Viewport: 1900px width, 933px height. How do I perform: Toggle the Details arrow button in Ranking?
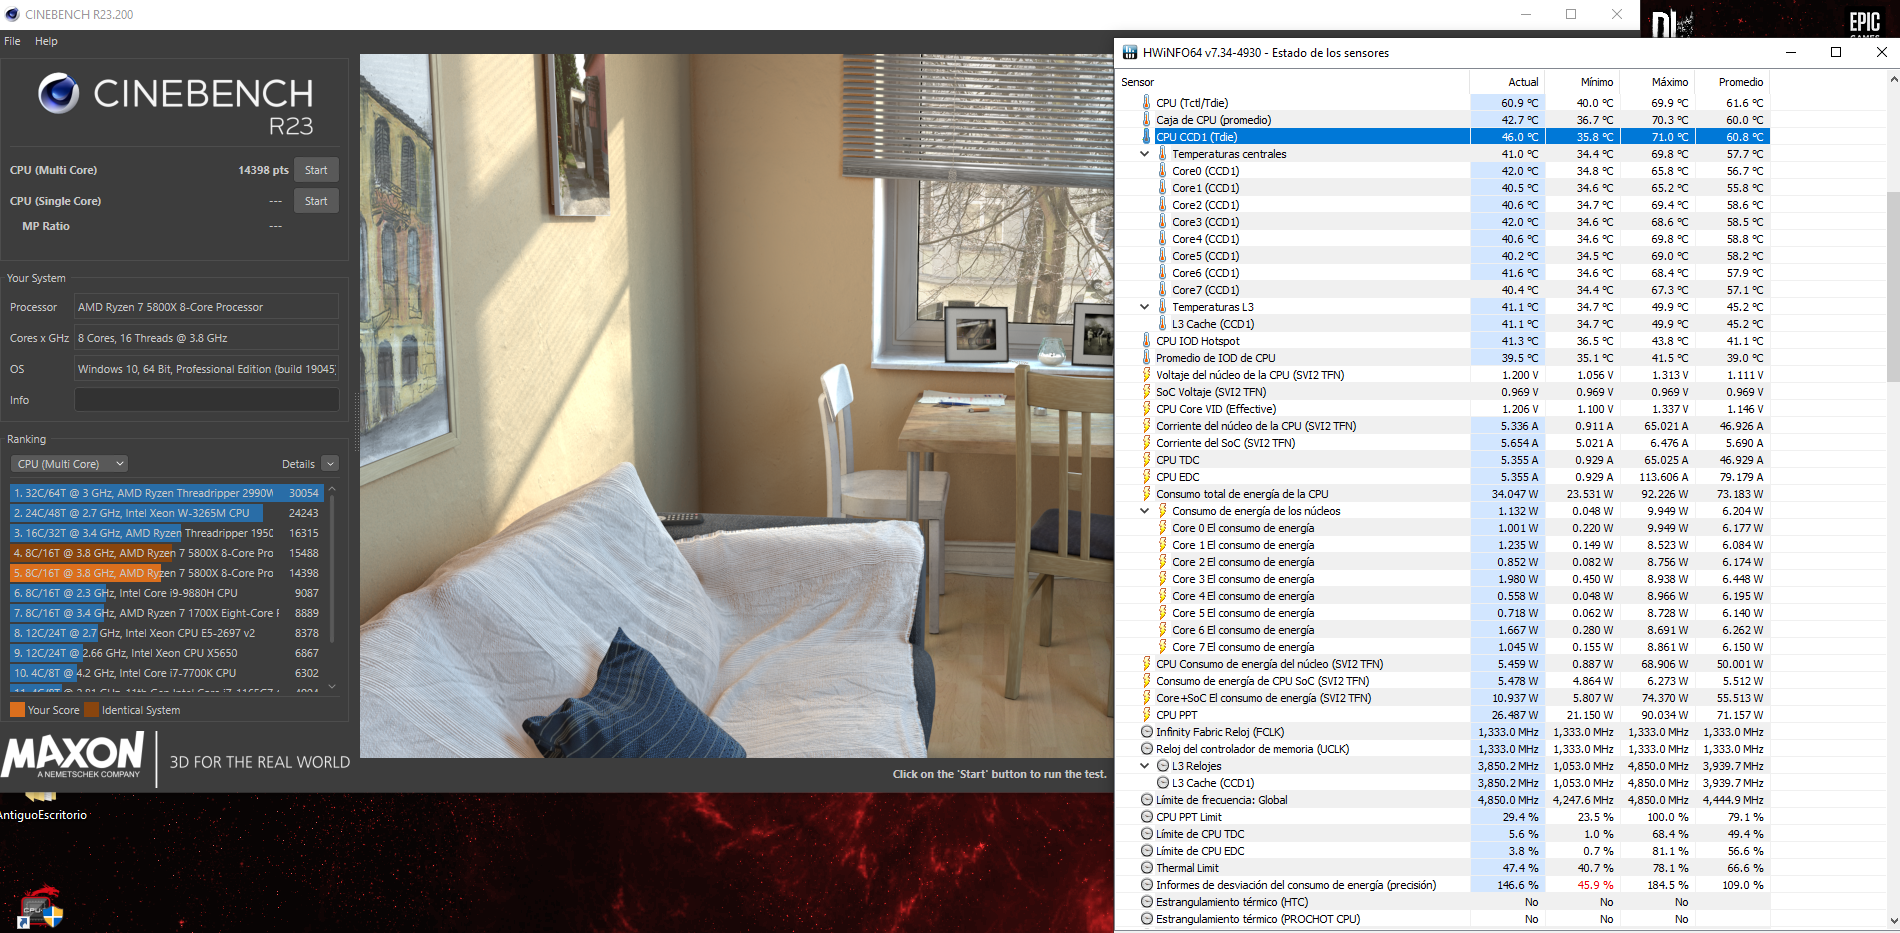[x=330, y=464]
